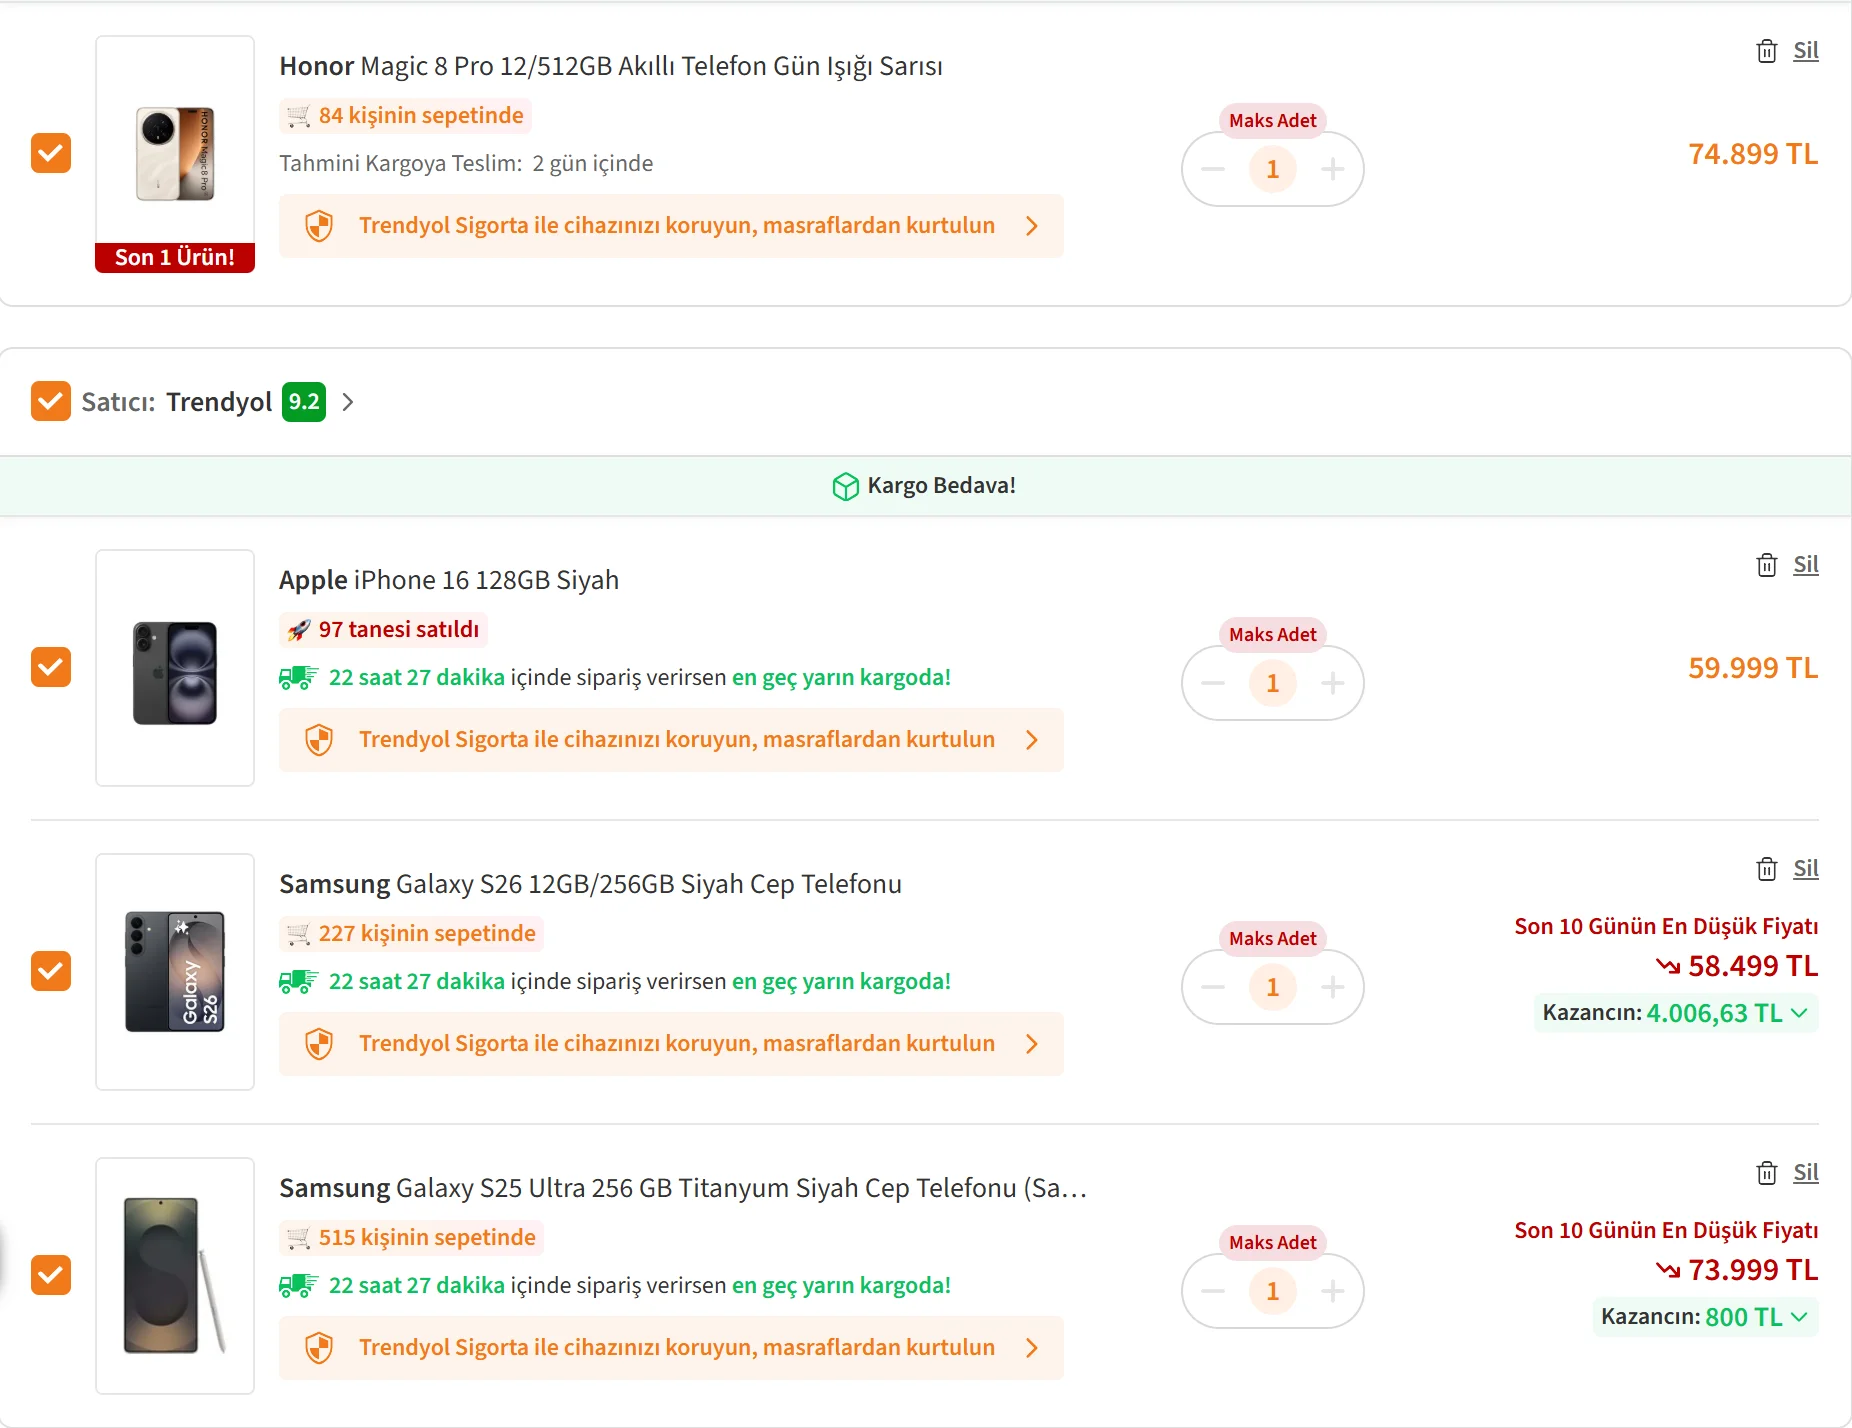Open Trendyol Sigorta offer for Galaxy S26
This screenshot has width=1852, height=1428.
pos(671,1044)
